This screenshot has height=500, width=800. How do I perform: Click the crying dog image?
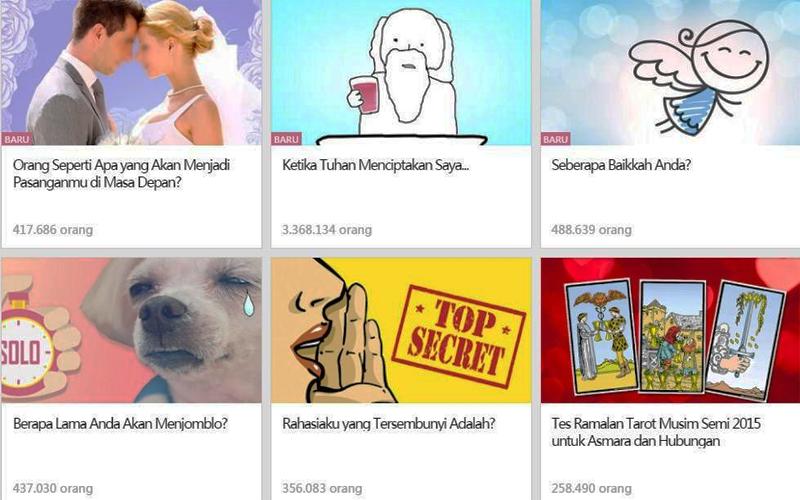[x=132, y=330]
